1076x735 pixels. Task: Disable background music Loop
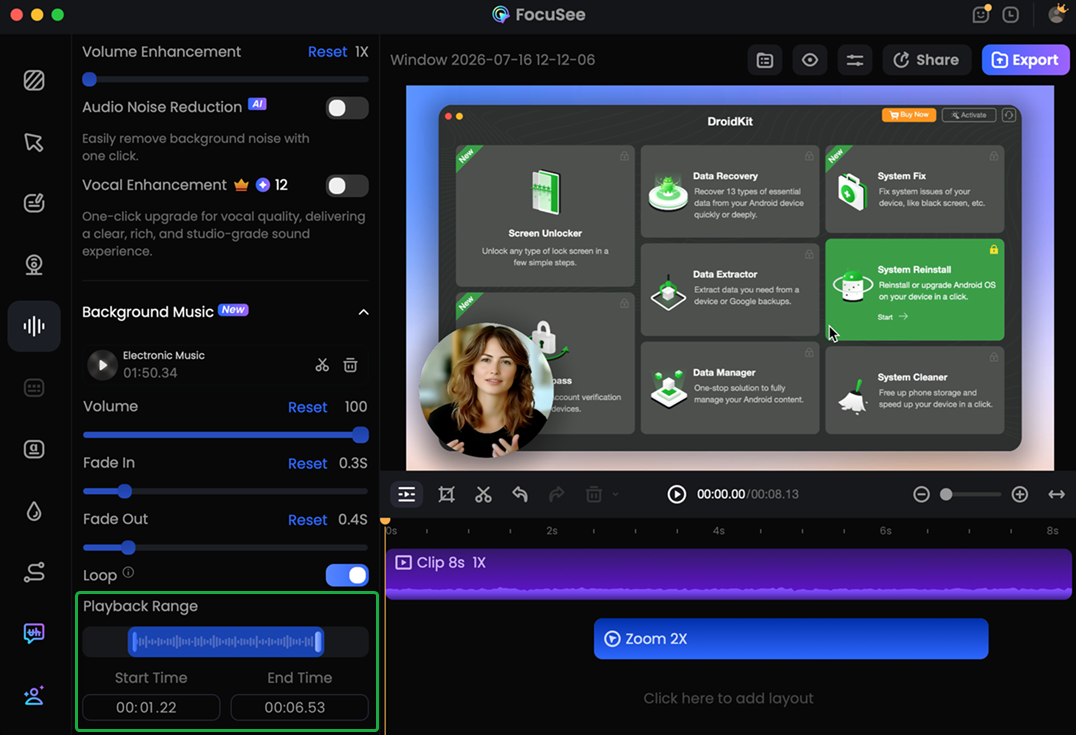(347, 575)
